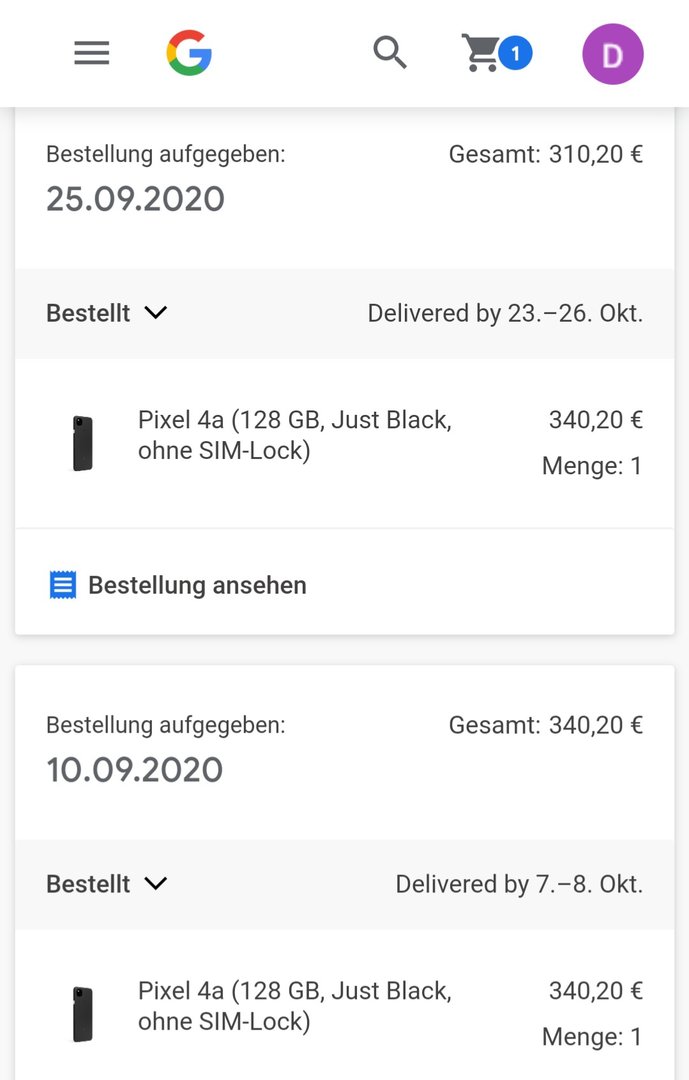This screenshot has height=1080, width=689.
Task: Click Delivered by 7.–8. Okt. text
Action: (519, 884)
